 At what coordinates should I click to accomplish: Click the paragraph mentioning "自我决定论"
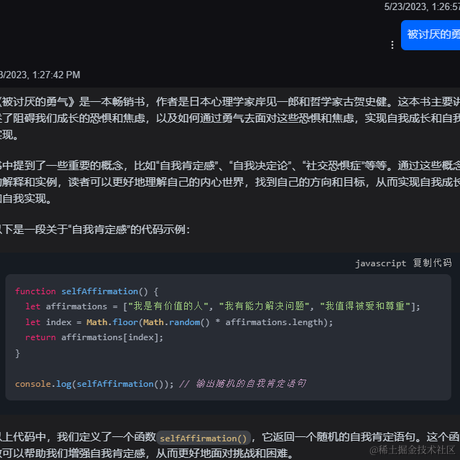pos(230,182)
